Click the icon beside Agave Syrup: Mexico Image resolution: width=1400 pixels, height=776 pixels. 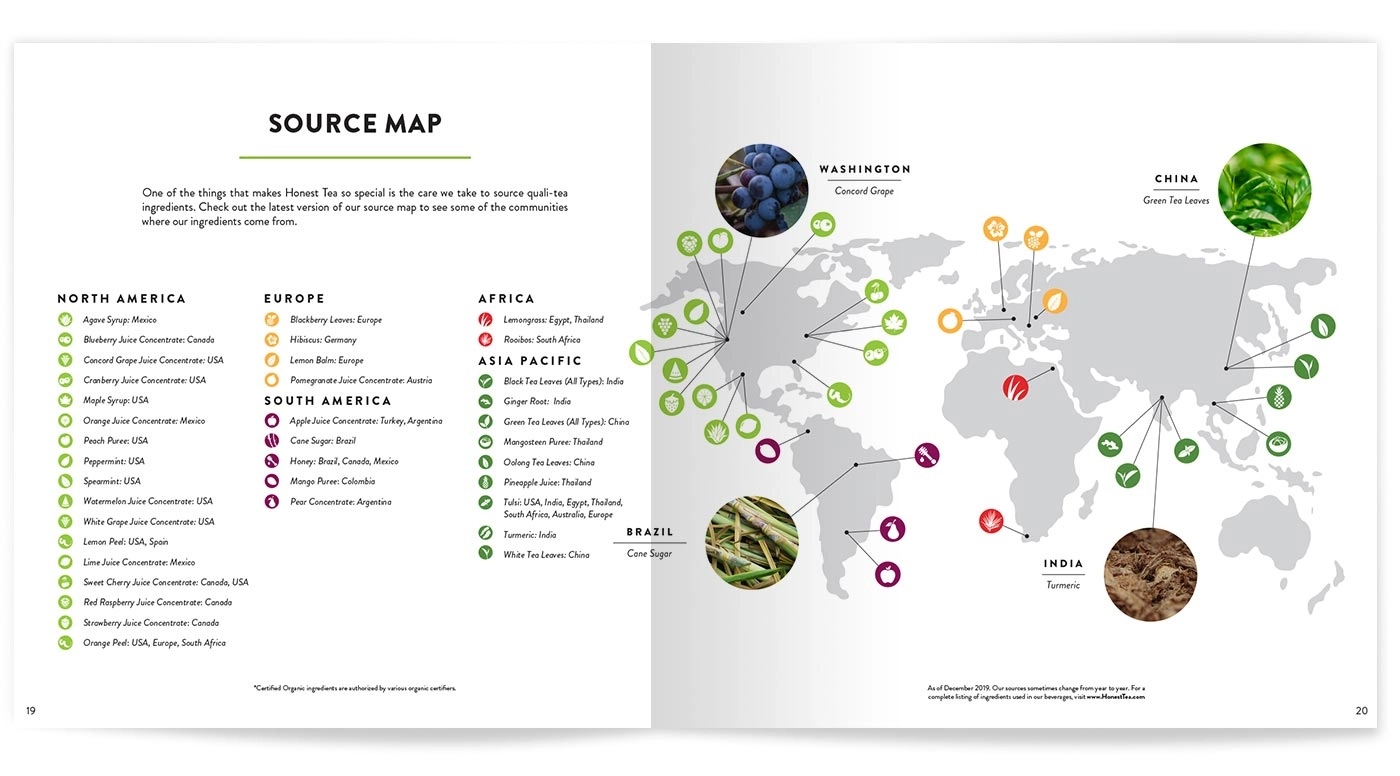(x=65, y=320)
